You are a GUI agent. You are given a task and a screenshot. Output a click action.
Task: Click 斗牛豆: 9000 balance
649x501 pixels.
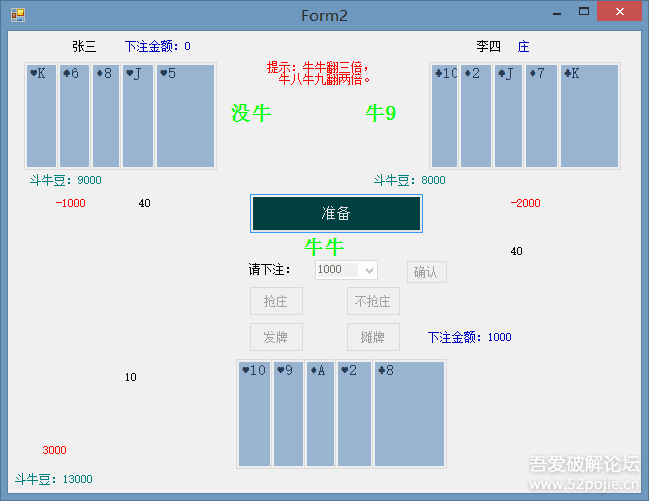[65, 180]
